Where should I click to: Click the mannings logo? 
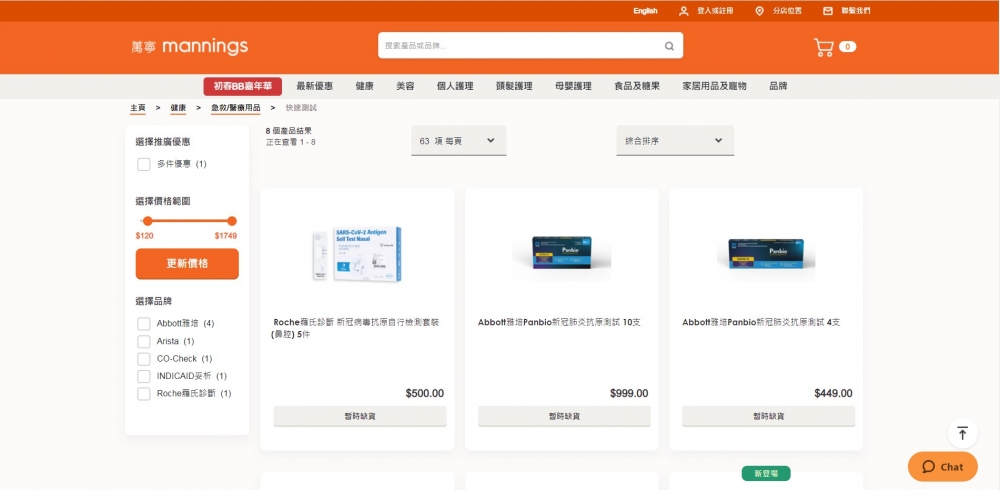(189, 47)
